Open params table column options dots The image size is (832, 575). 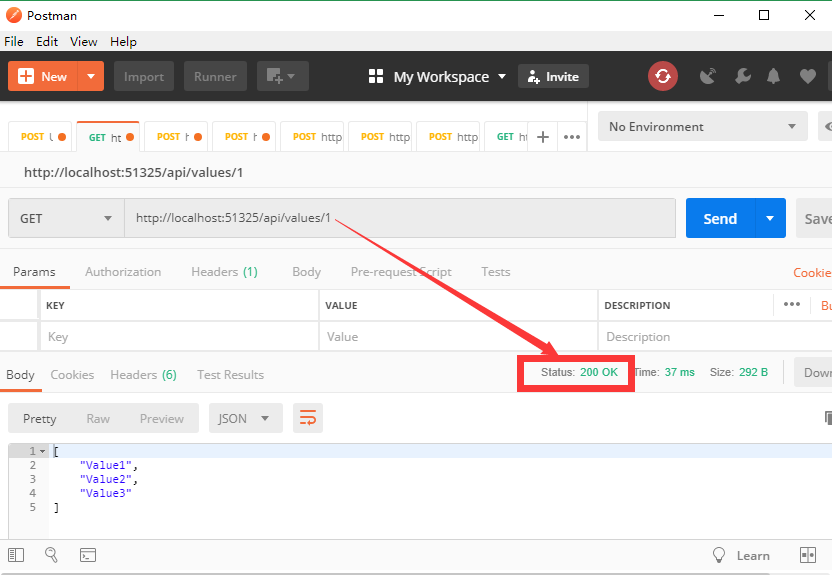coord(792,304)
